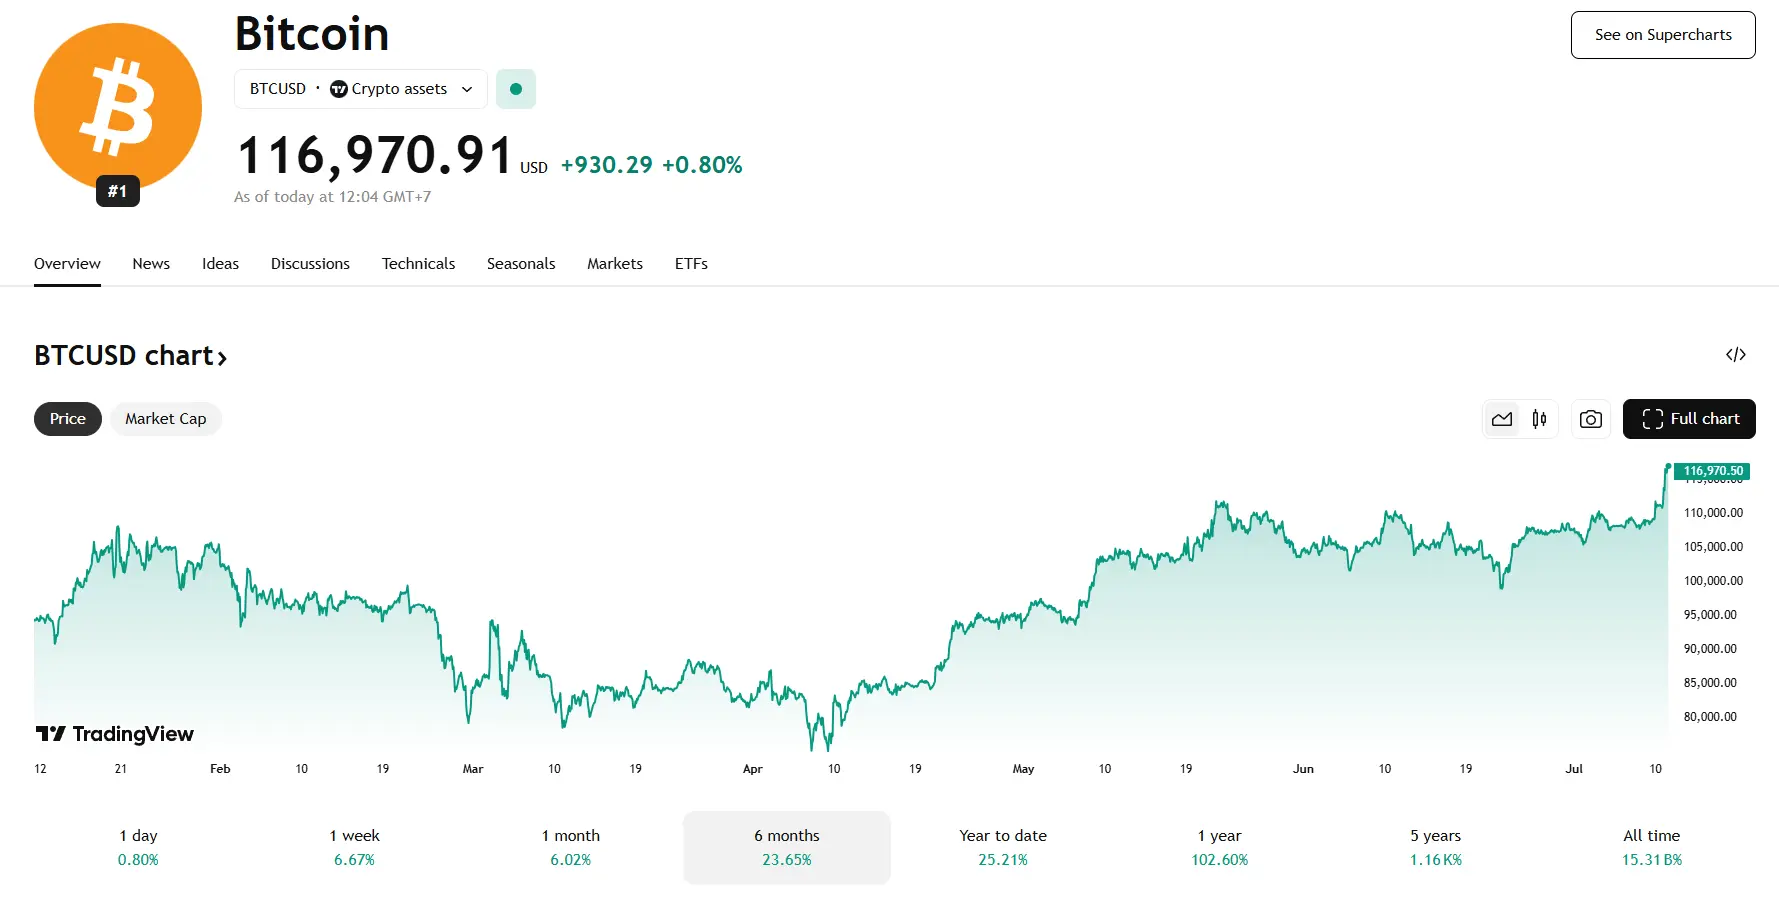Open the Technicals tab
This screenshot has height=923, width=1779.
(x=418, y=264)
